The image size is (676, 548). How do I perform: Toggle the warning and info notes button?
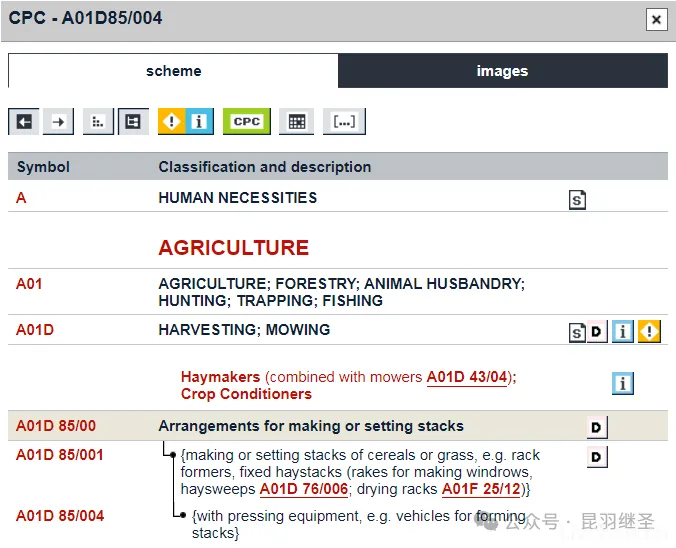point(185,121)
